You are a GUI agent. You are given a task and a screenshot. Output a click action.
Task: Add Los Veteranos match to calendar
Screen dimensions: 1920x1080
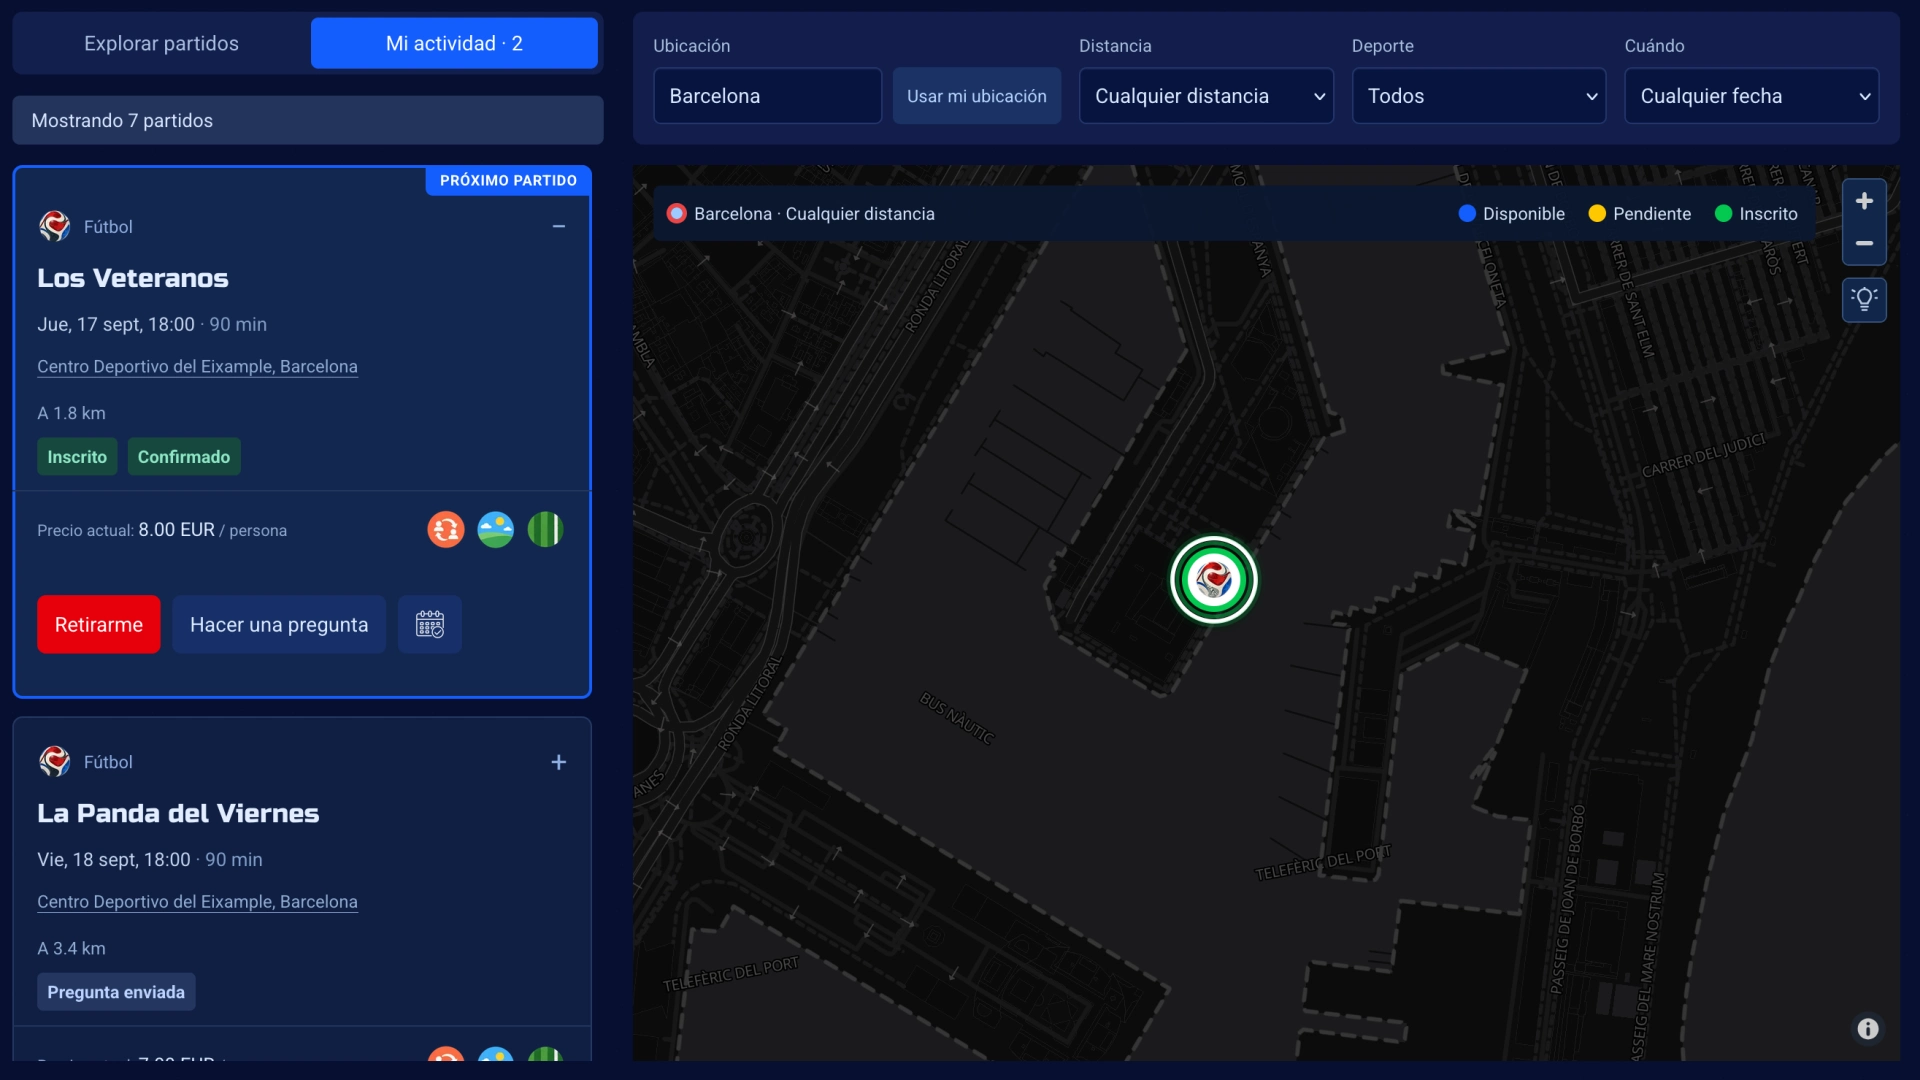coord(430,624)
